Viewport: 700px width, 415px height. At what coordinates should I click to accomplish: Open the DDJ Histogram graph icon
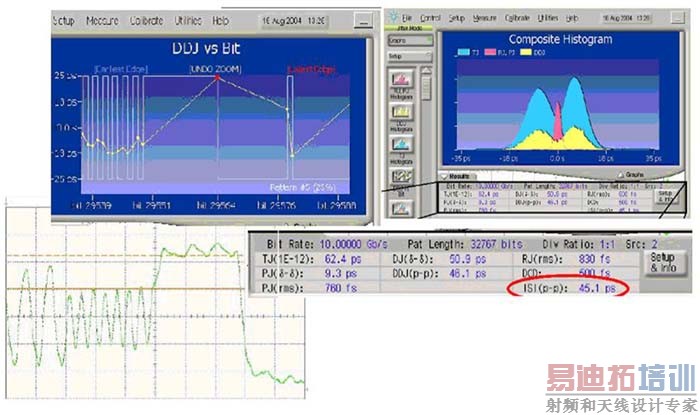(401, 112)
